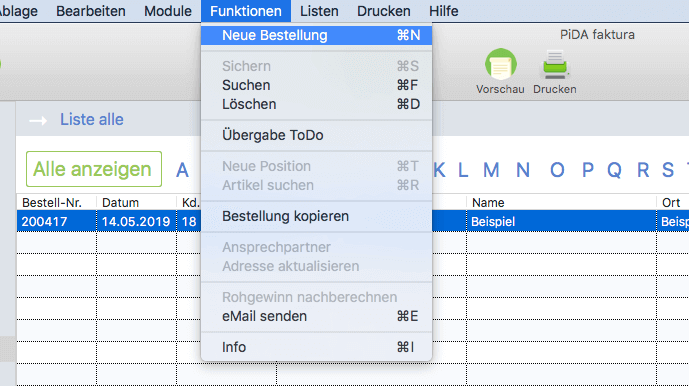Sort by Datum column header
This screenshot has height=386, width=689.
(x=136, y=203)
